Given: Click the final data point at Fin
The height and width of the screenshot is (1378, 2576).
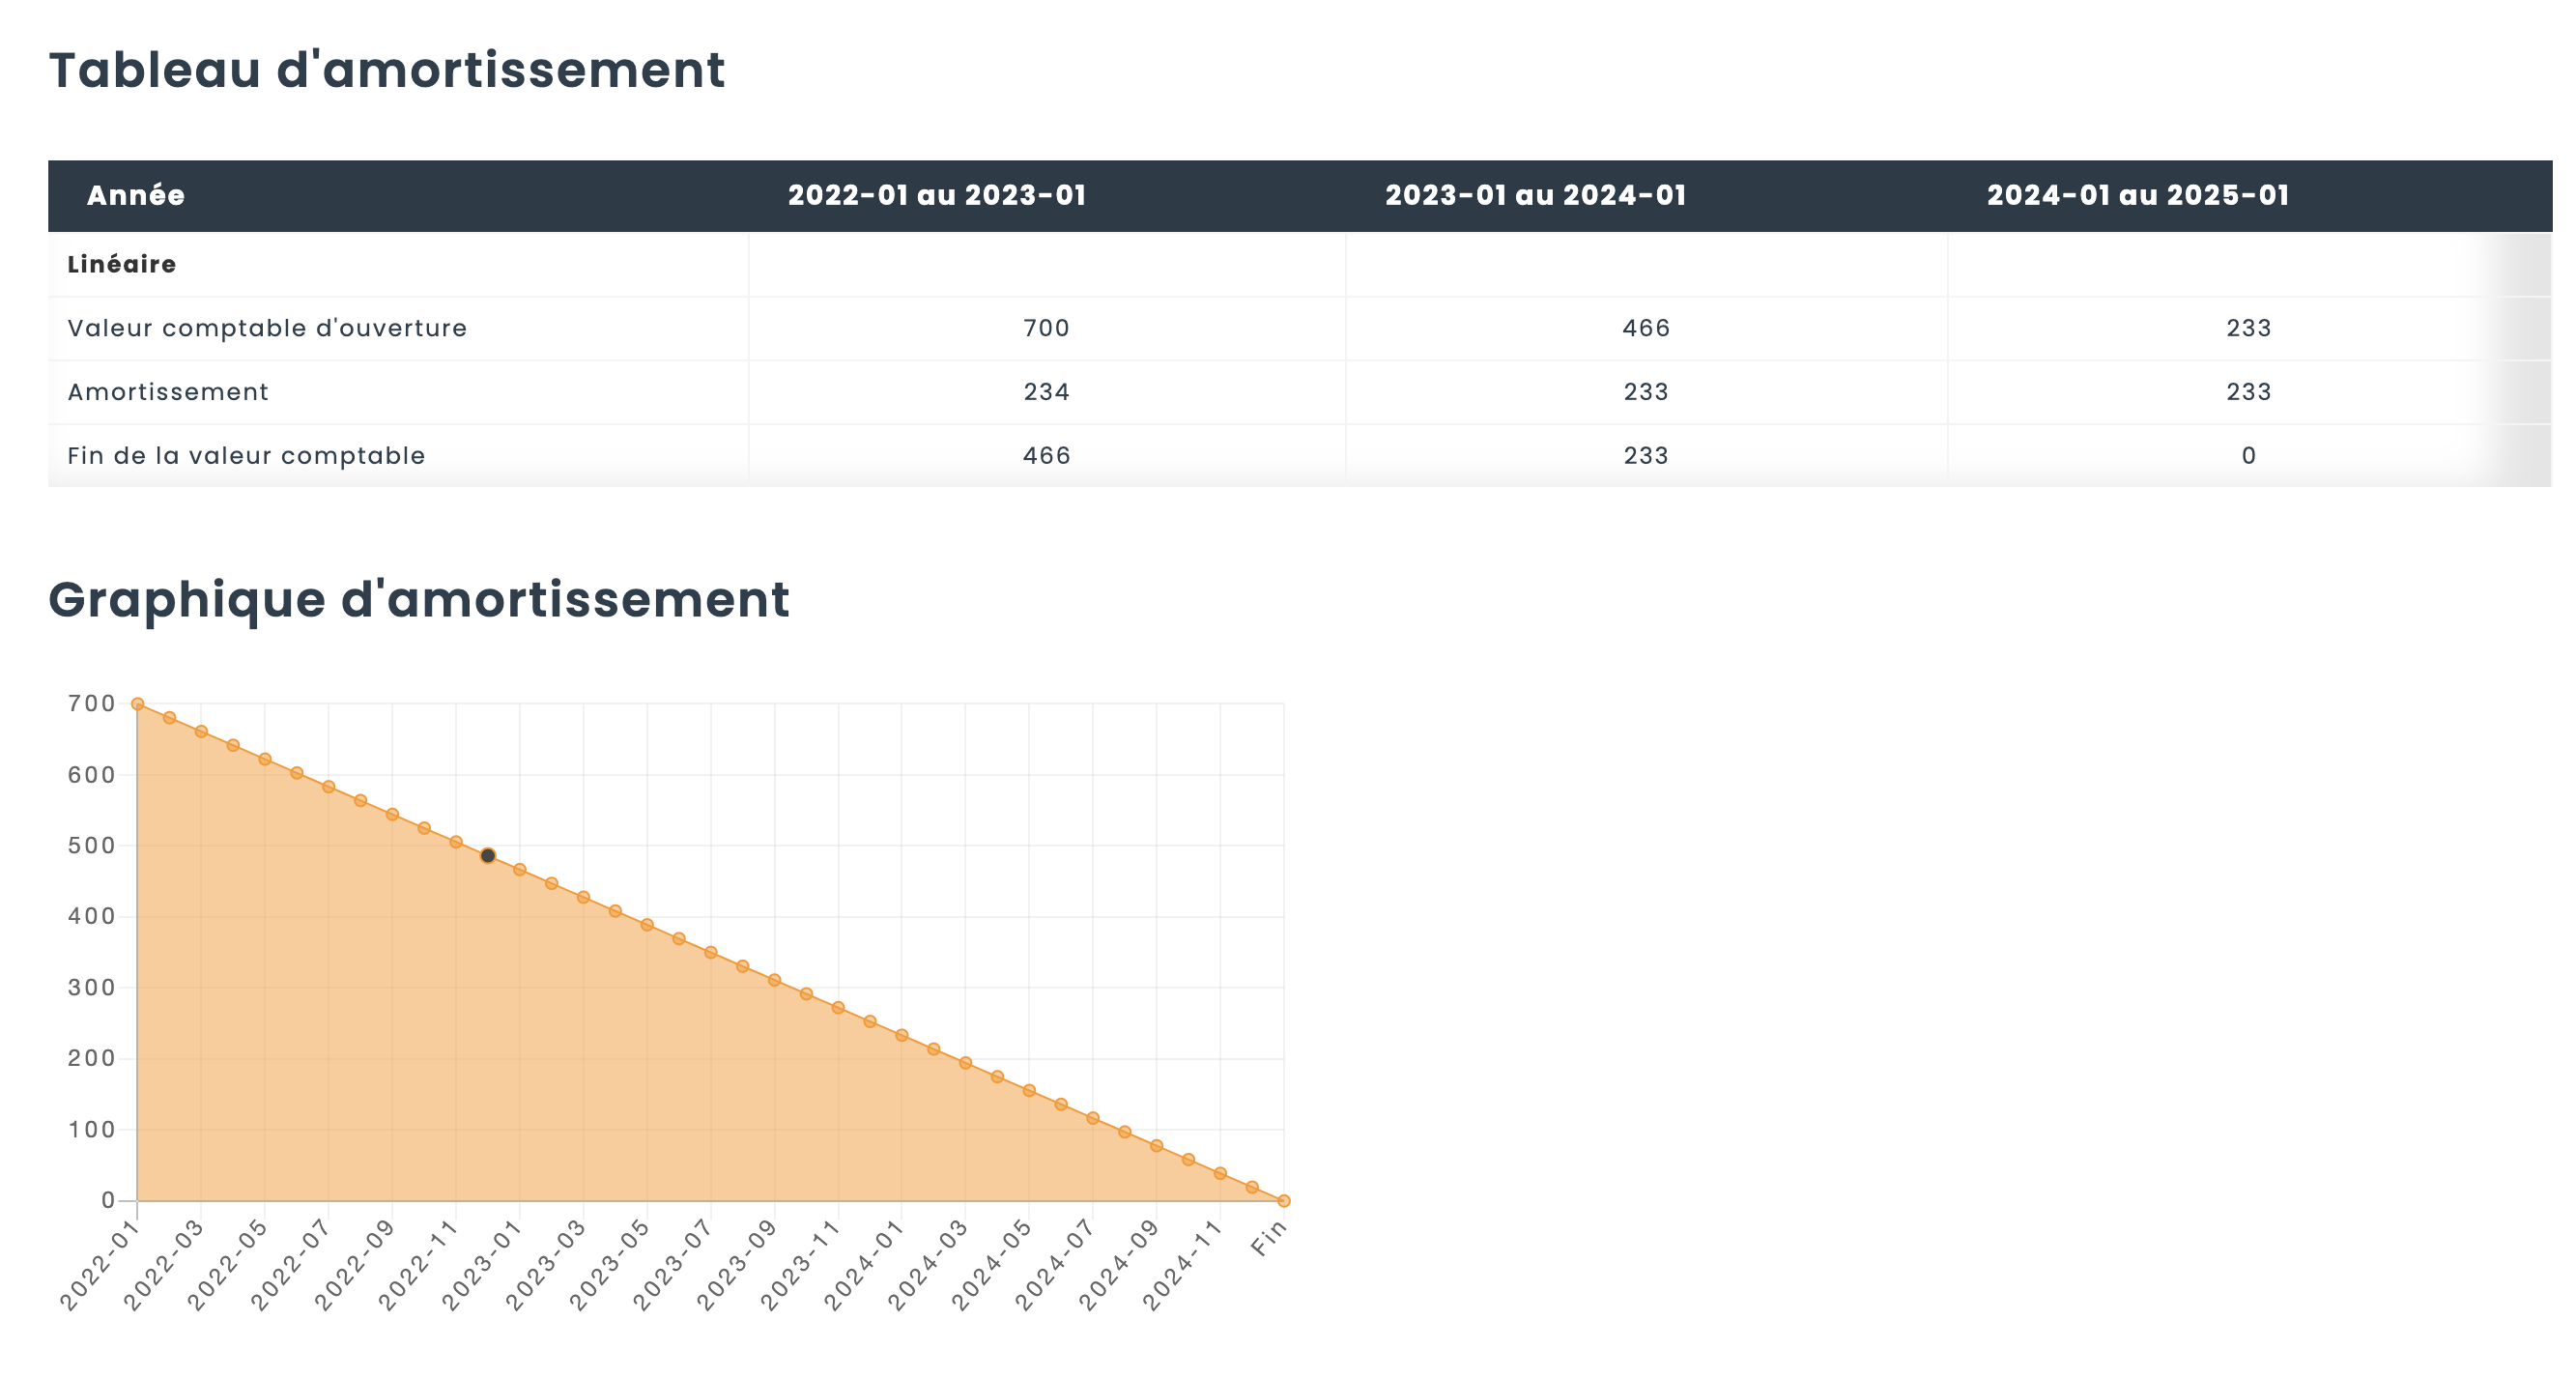Looking at the screenshot, I should point(1284,1201).
